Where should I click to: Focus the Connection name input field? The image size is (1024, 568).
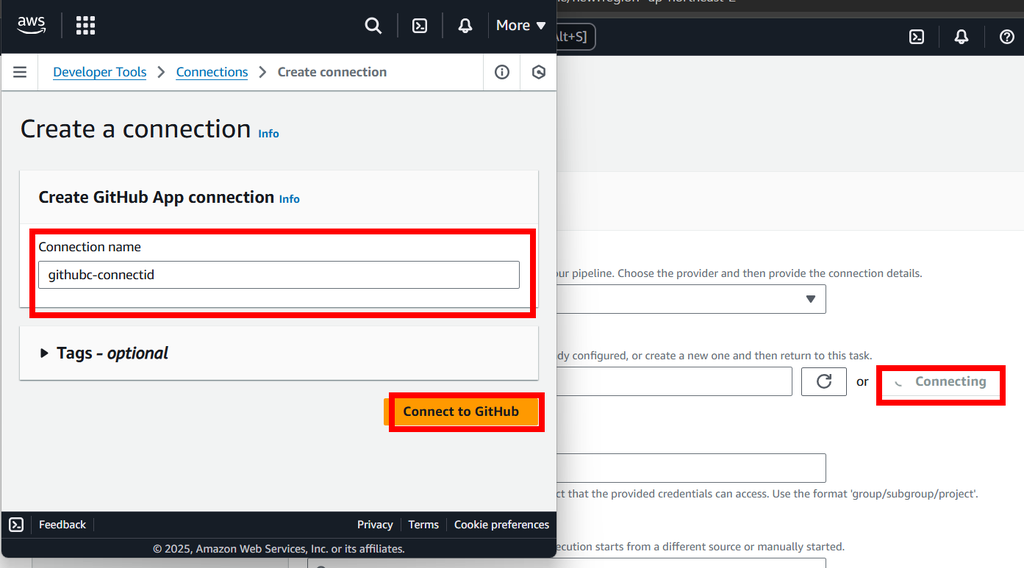(x=279, y=275)
